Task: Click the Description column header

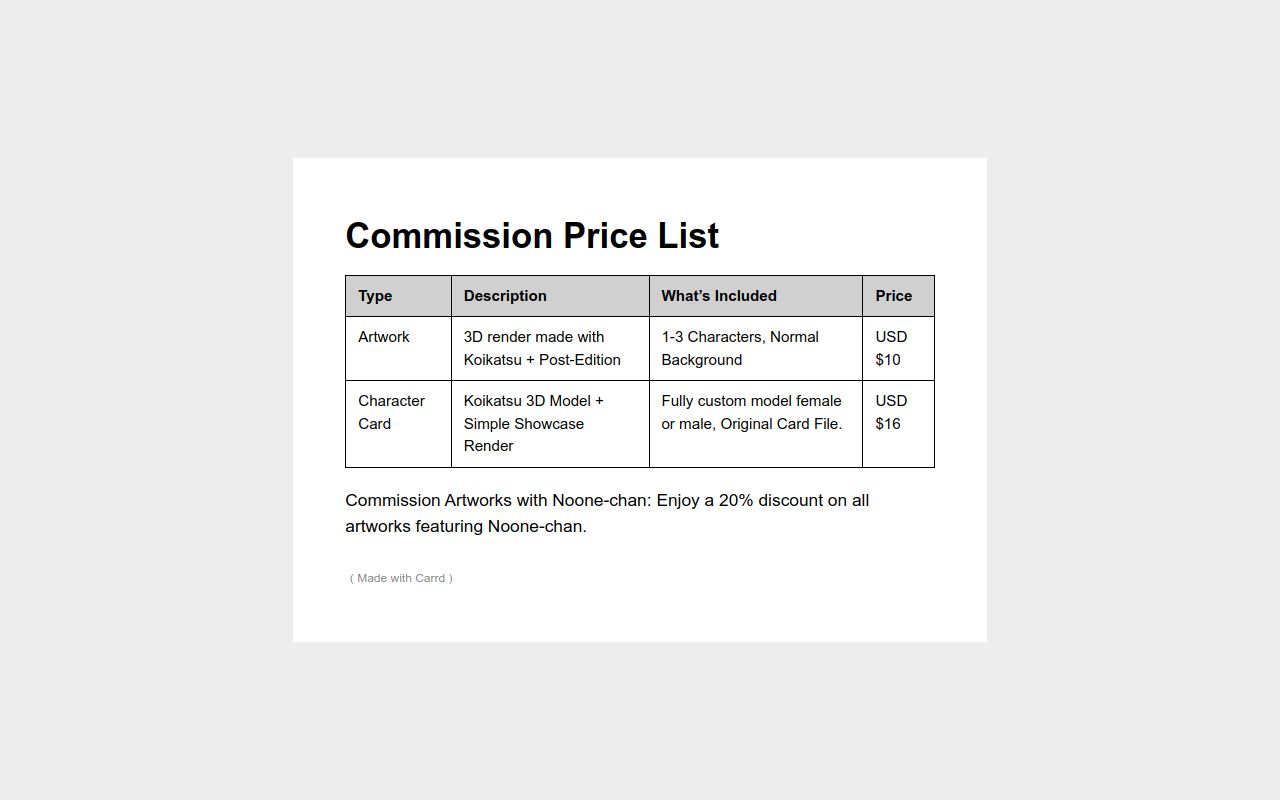Action: coord(505,296)
